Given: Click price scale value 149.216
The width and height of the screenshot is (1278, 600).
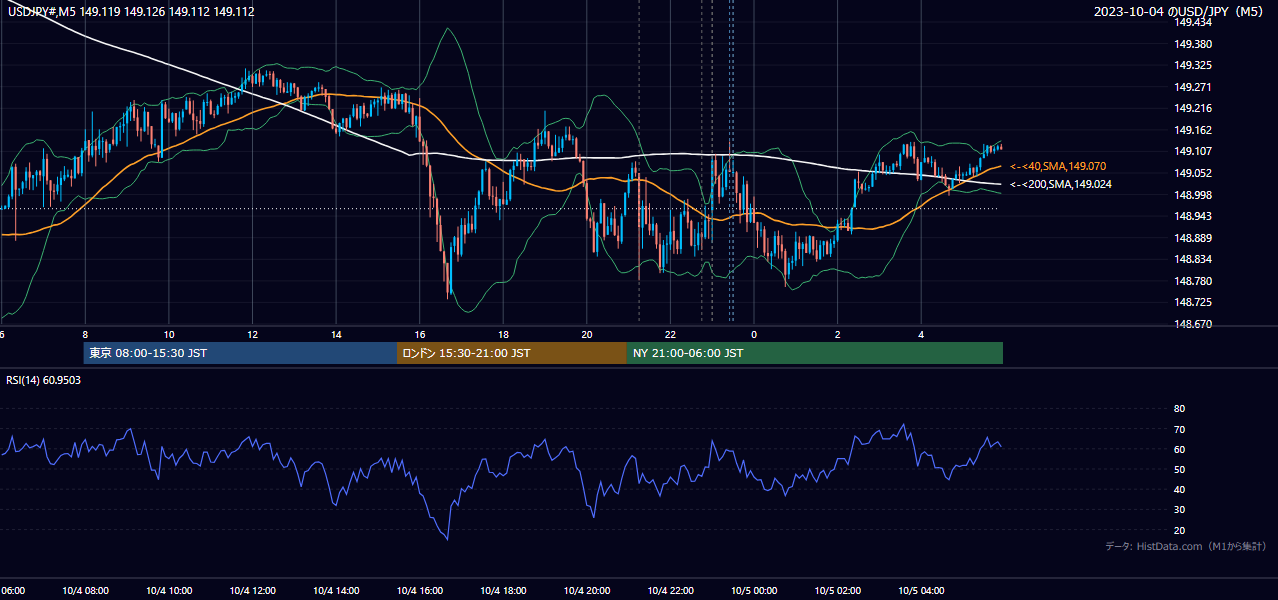Looking at the screenshot, I should 1194,108.
